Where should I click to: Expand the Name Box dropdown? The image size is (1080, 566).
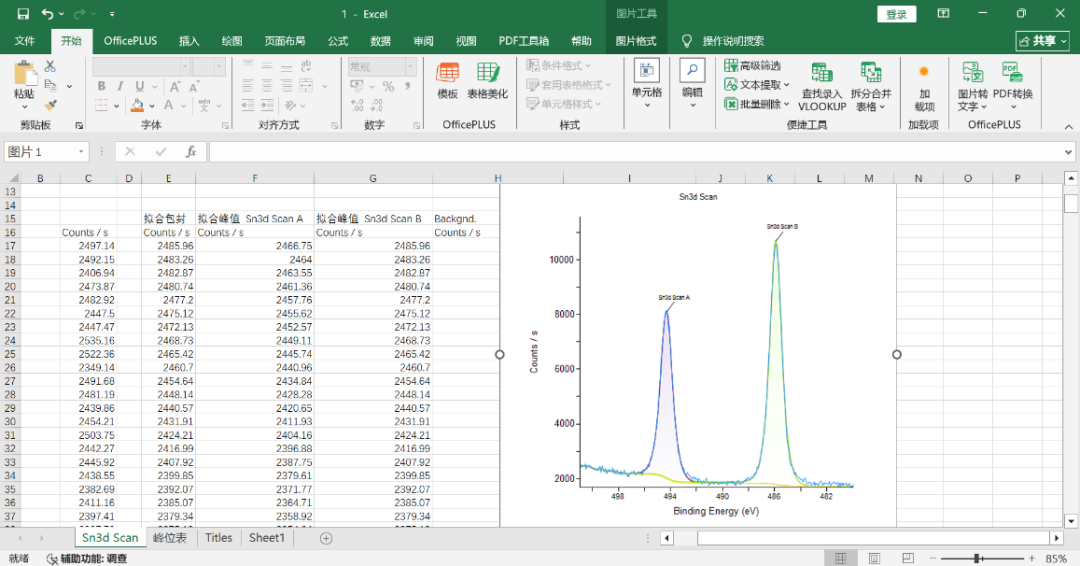[x=81, y=152]
